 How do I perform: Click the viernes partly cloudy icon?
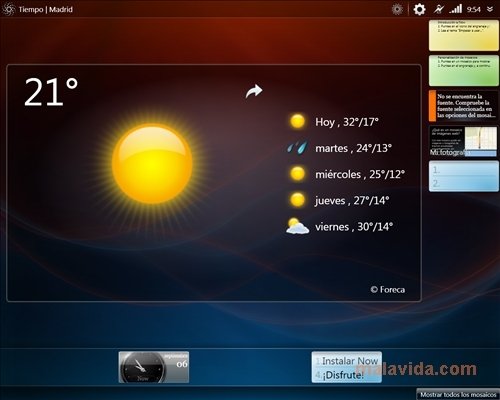coord(297,227)
